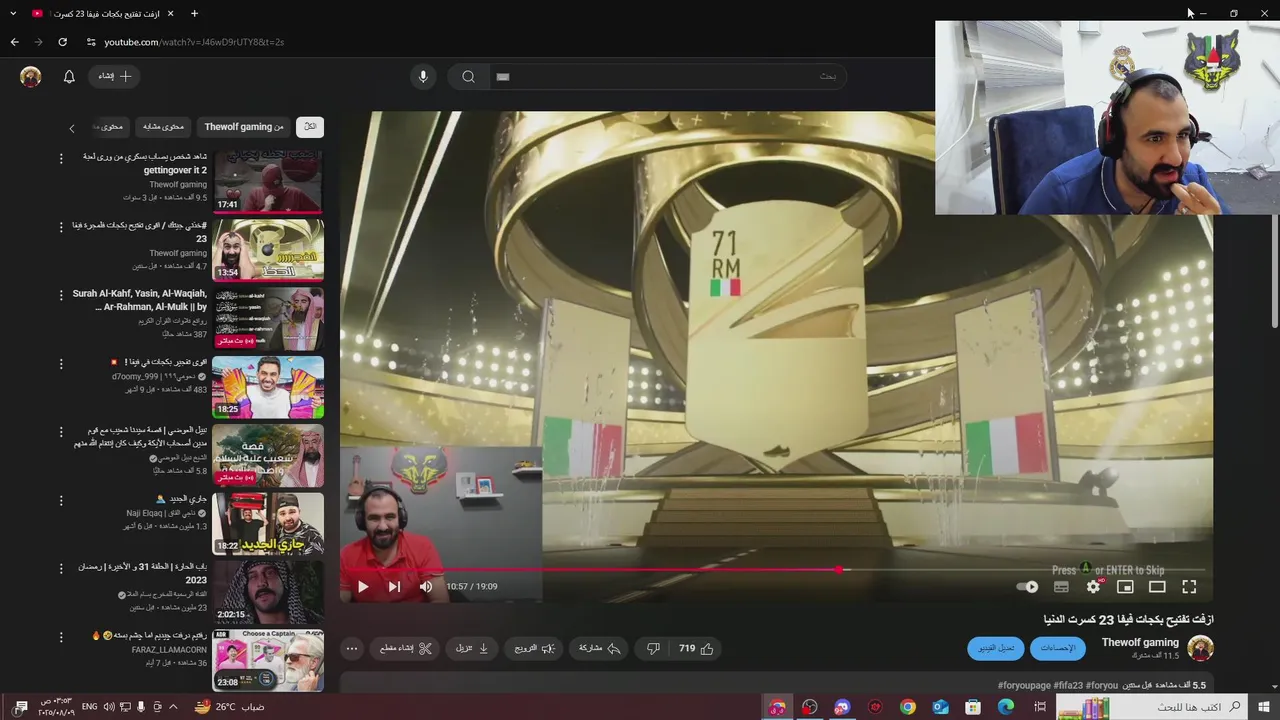Screen dimensions: 1280x720
Task: Focus the YouTube search input field
Action: pyautogui.click(x=667, y=76)
